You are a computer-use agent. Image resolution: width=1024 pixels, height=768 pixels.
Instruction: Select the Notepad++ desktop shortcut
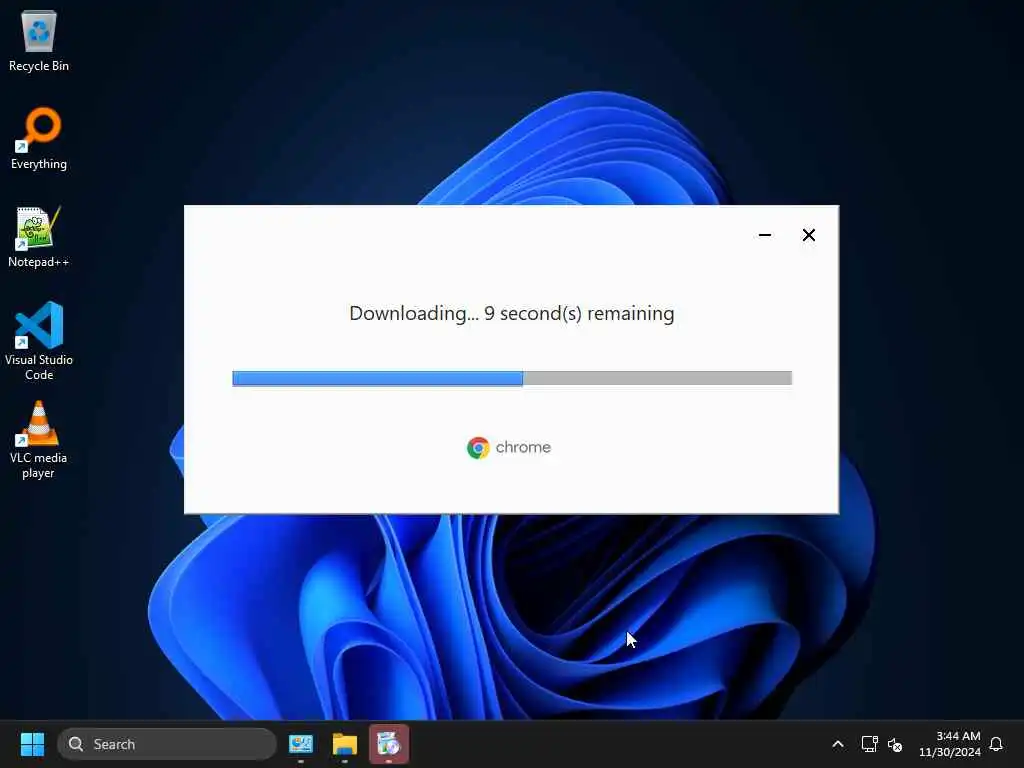pyautogui.click(x=39, y=236)
